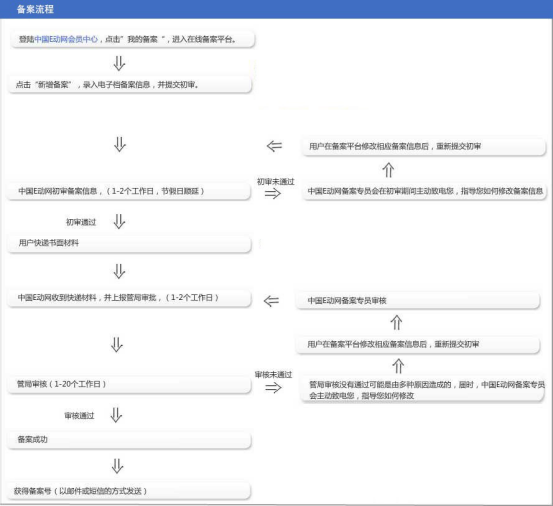Click the 中国E动网备案专员审核 box
The height and width of the screenshot is (506, 553).
(x=418, y=301)
